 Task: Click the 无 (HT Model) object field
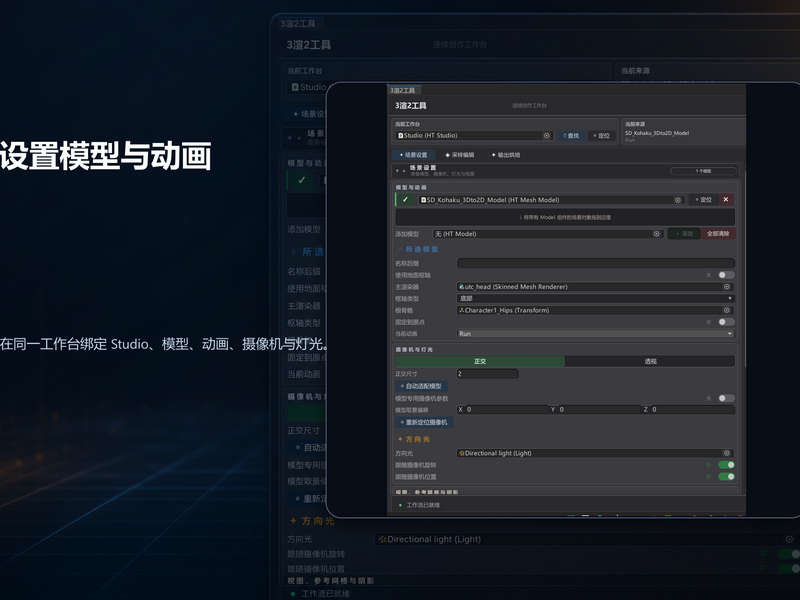click(x=547, y=234)
